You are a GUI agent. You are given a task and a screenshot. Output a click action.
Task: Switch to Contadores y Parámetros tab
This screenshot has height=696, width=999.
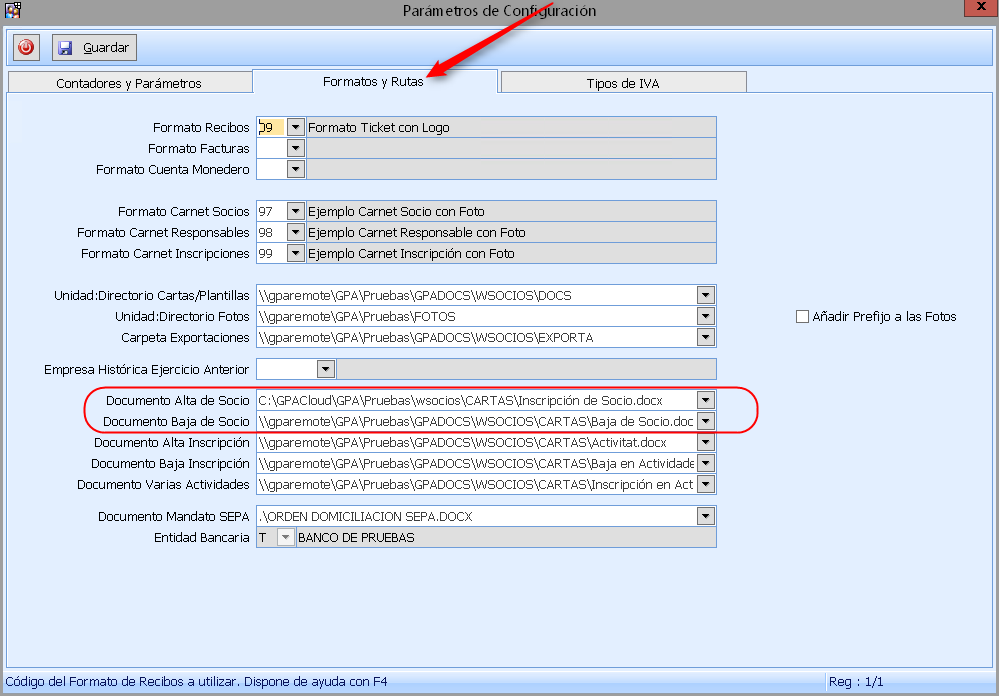click(129, 83)
